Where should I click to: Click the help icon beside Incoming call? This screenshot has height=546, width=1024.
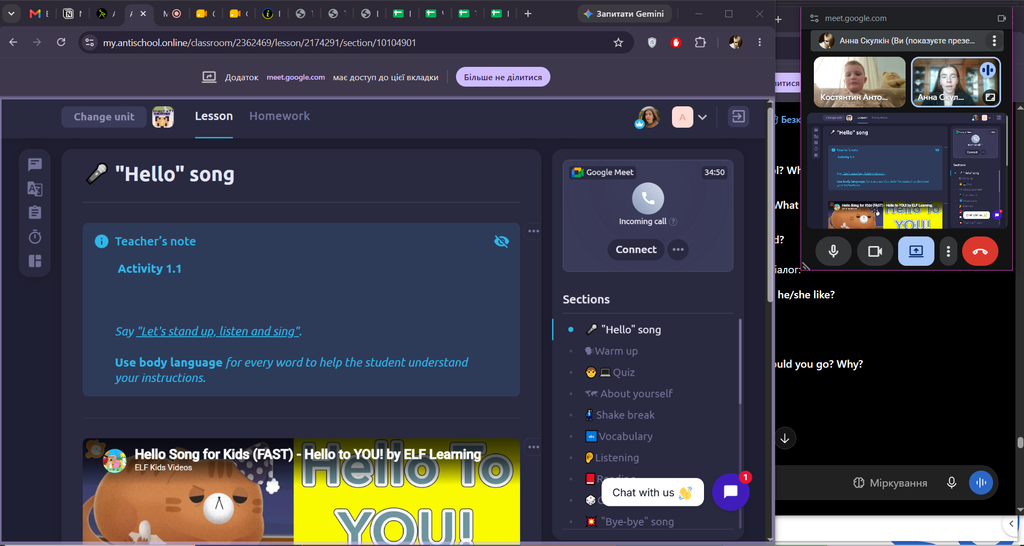click(x=673, y=221)
